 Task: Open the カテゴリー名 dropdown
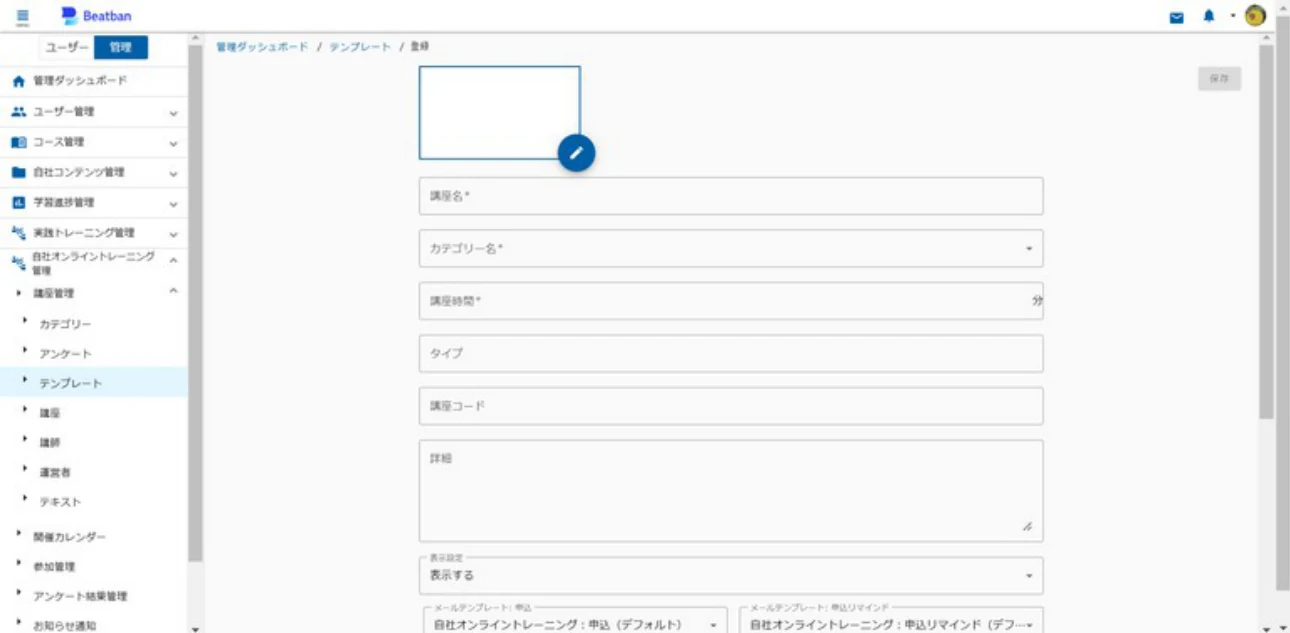pos(731,248)
